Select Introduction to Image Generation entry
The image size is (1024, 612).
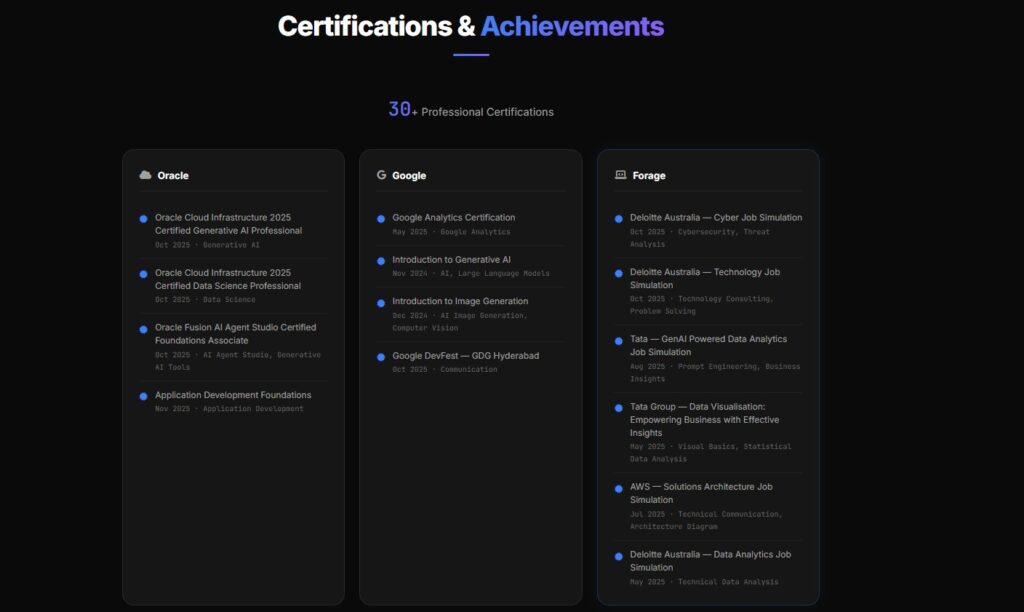[x=470, y=314]
